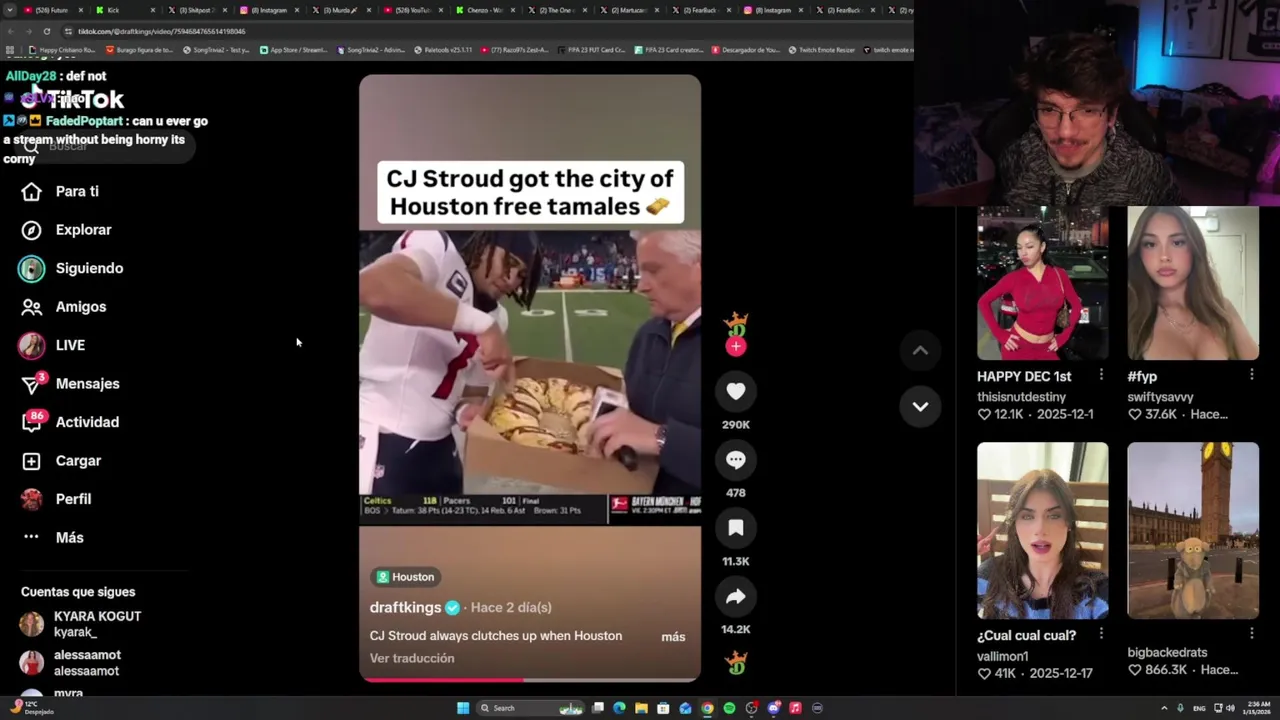
Task: Seek on the video progress bar
Action: point(530,679)
